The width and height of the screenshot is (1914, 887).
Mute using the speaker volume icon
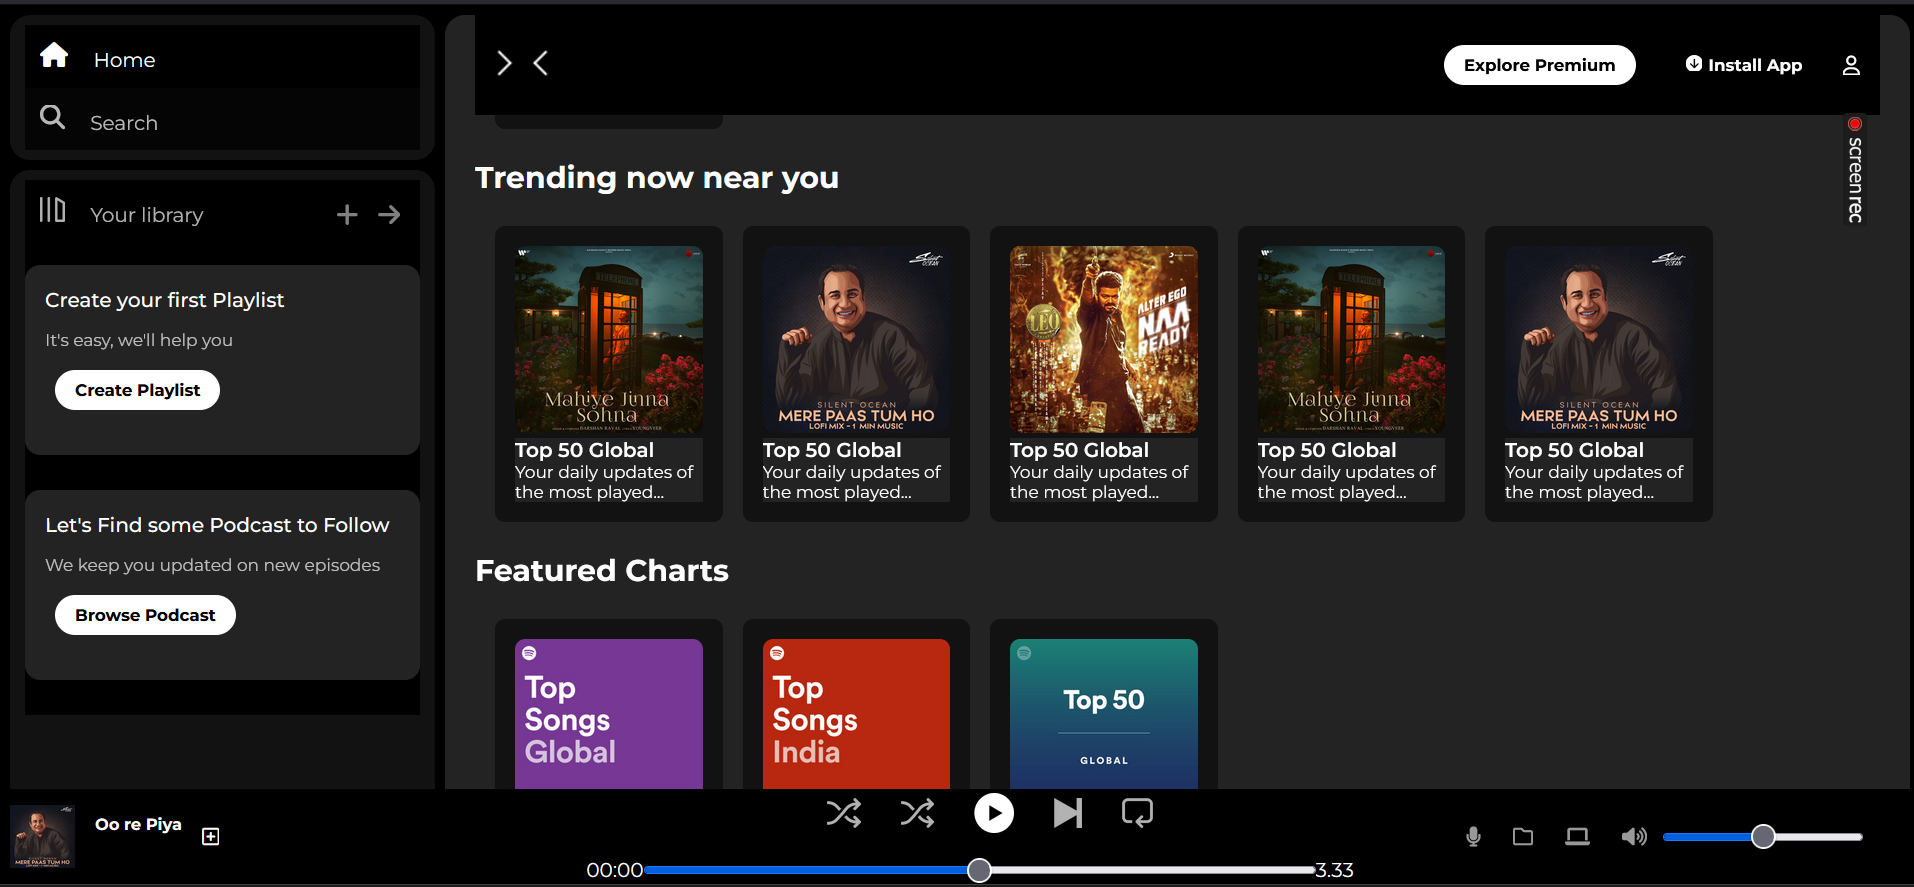click(x=1634, y=837)
